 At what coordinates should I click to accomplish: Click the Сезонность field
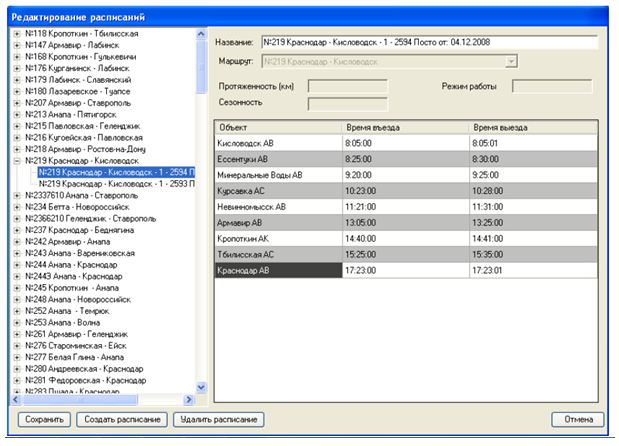[348, 104]
